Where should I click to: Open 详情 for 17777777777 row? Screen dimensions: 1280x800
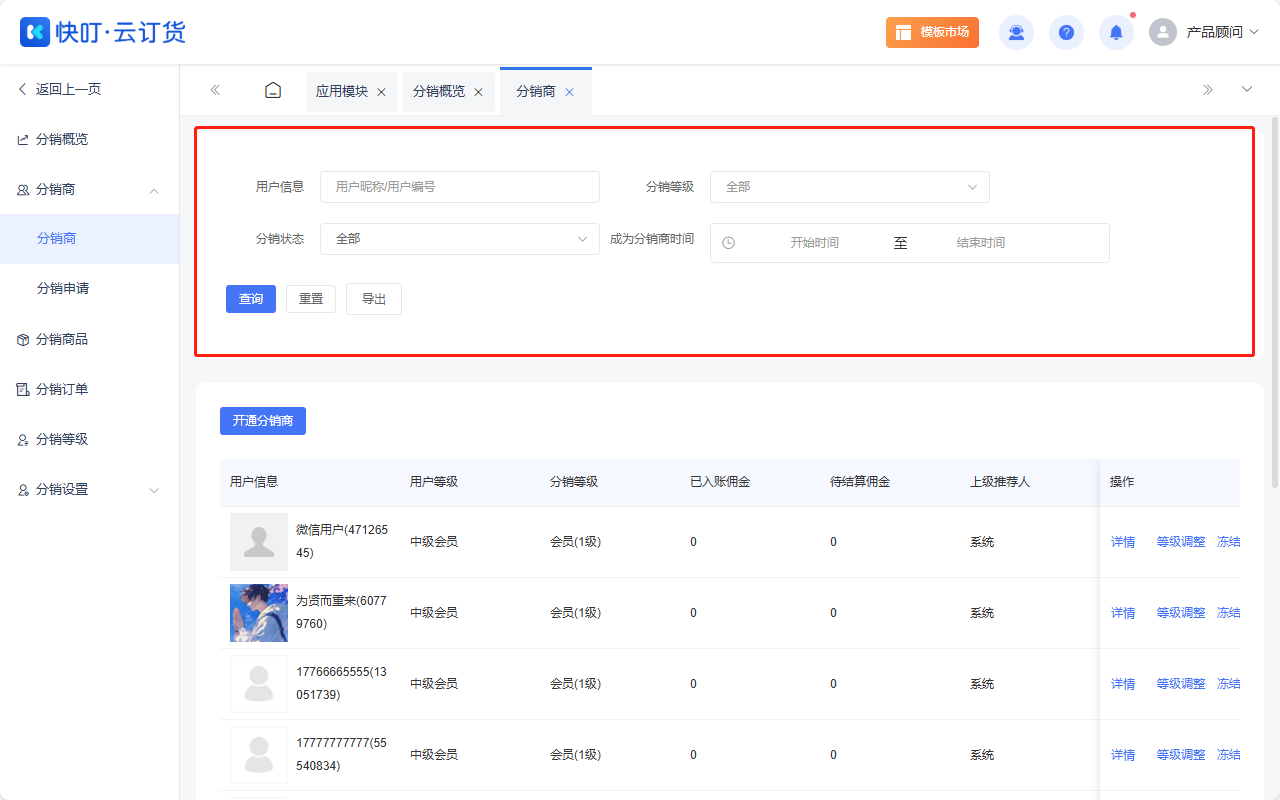[1123, 755]
